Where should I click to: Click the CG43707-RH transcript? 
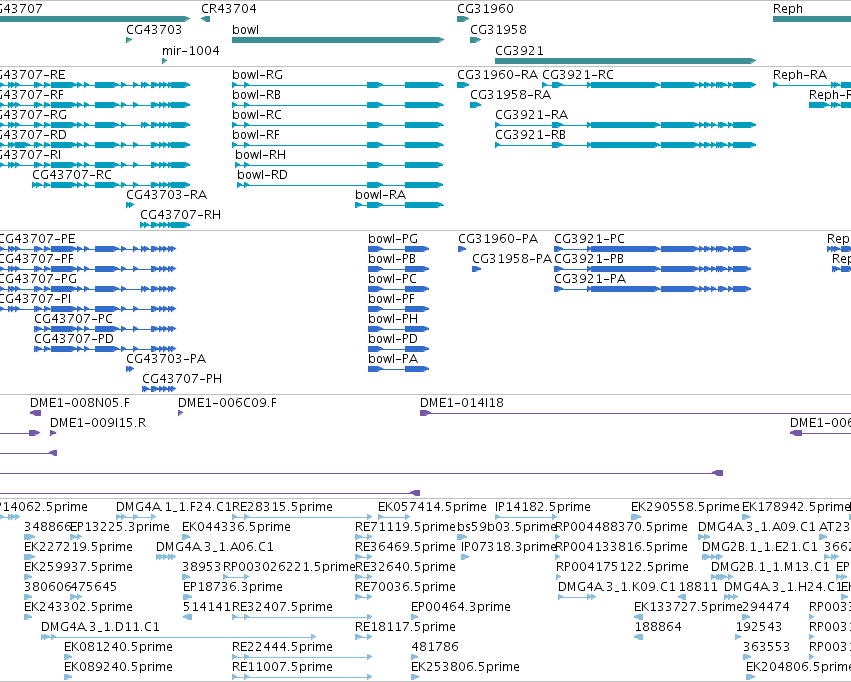click(165, 225)
